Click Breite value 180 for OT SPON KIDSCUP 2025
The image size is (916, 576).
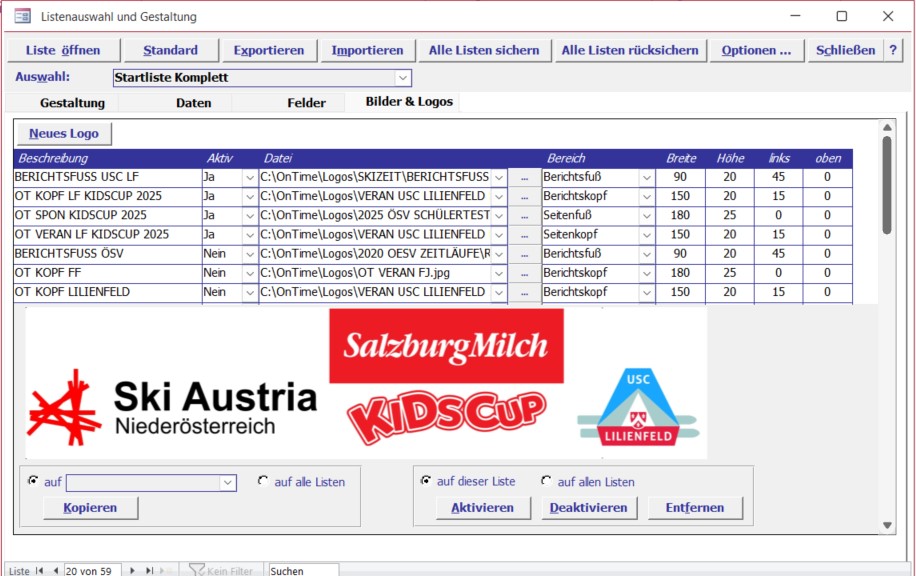click(x=680, y=216)
